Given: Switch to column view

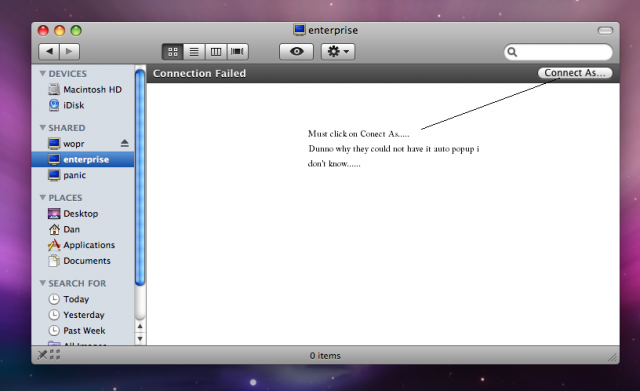Looking at the screenshot, I should click(216, 52).
